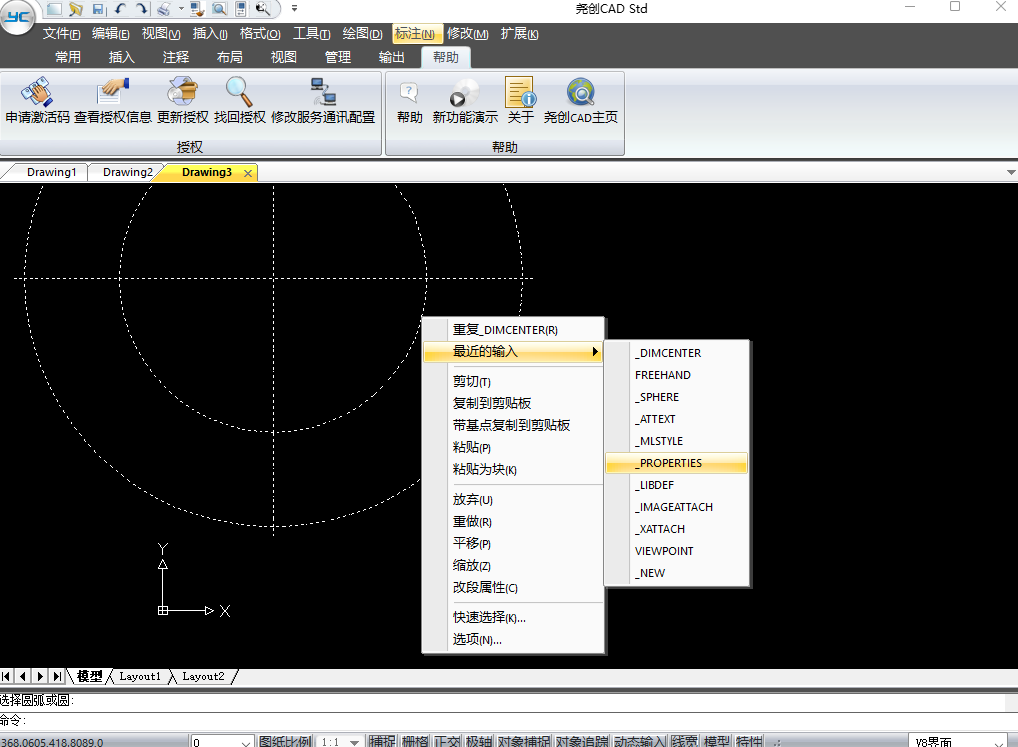Image resolution: width=1018 pixels, height=747 pixels.
Task: Open the 尧创CAD主页 homepage icon
Action: tap(580, 93)
